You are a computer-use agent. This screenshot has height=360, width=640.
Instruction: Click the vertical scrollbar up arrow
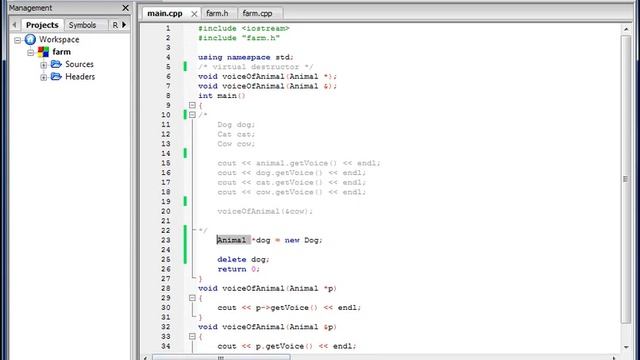tap(626, 29)
